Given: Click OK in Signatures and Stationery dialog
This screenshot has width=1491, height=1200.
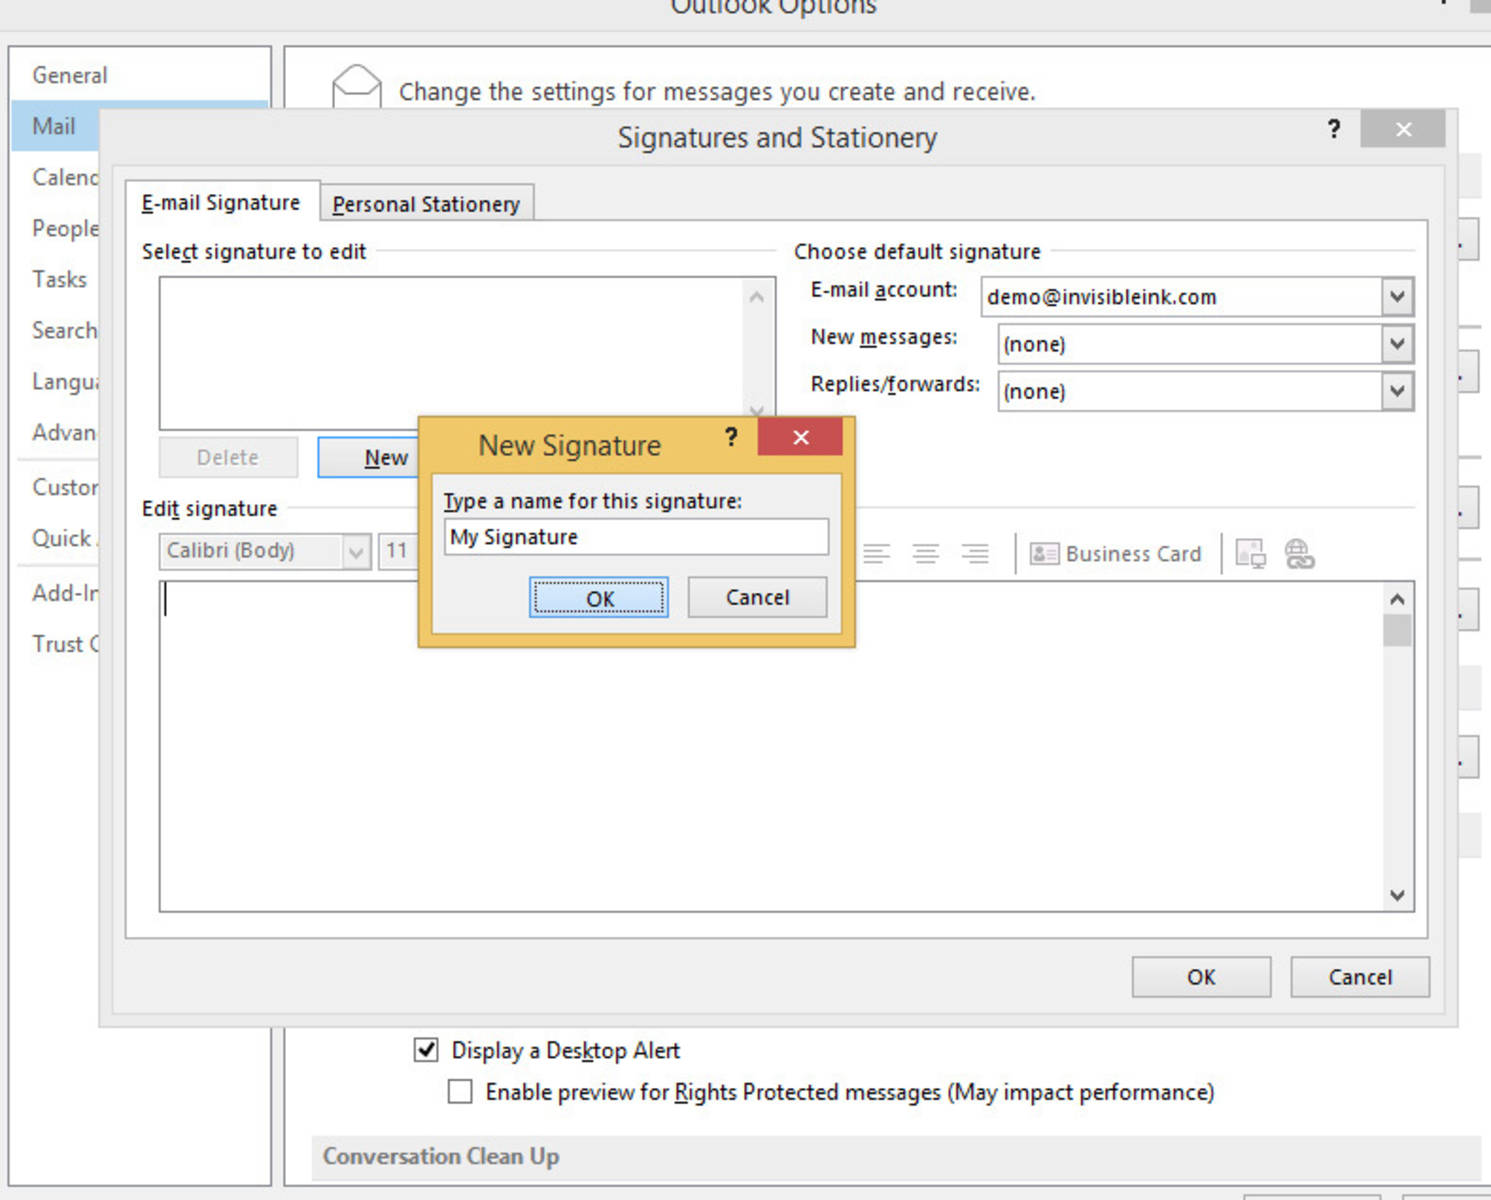Looking at the screenshot, I should point(1201,977).
